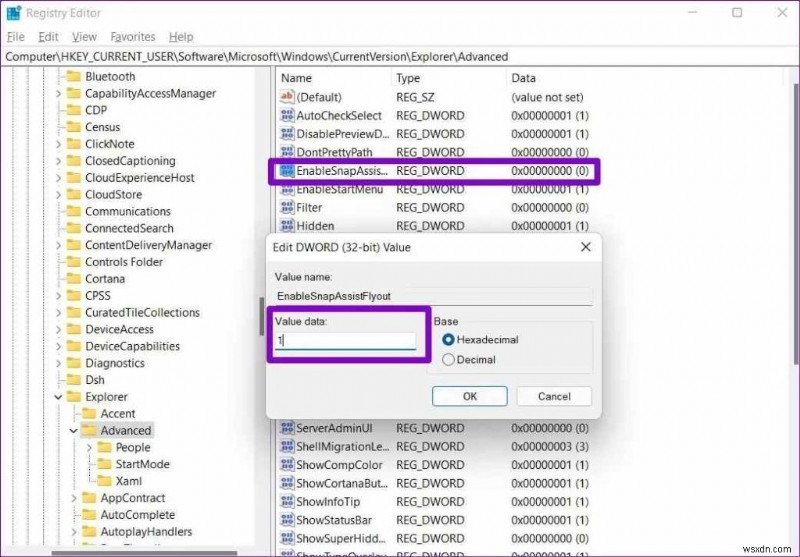The width and height of the screenshot is (800, 557).
Task: Click the ShowSuperHidd... DWORD icon
Action: pos(287,538)
